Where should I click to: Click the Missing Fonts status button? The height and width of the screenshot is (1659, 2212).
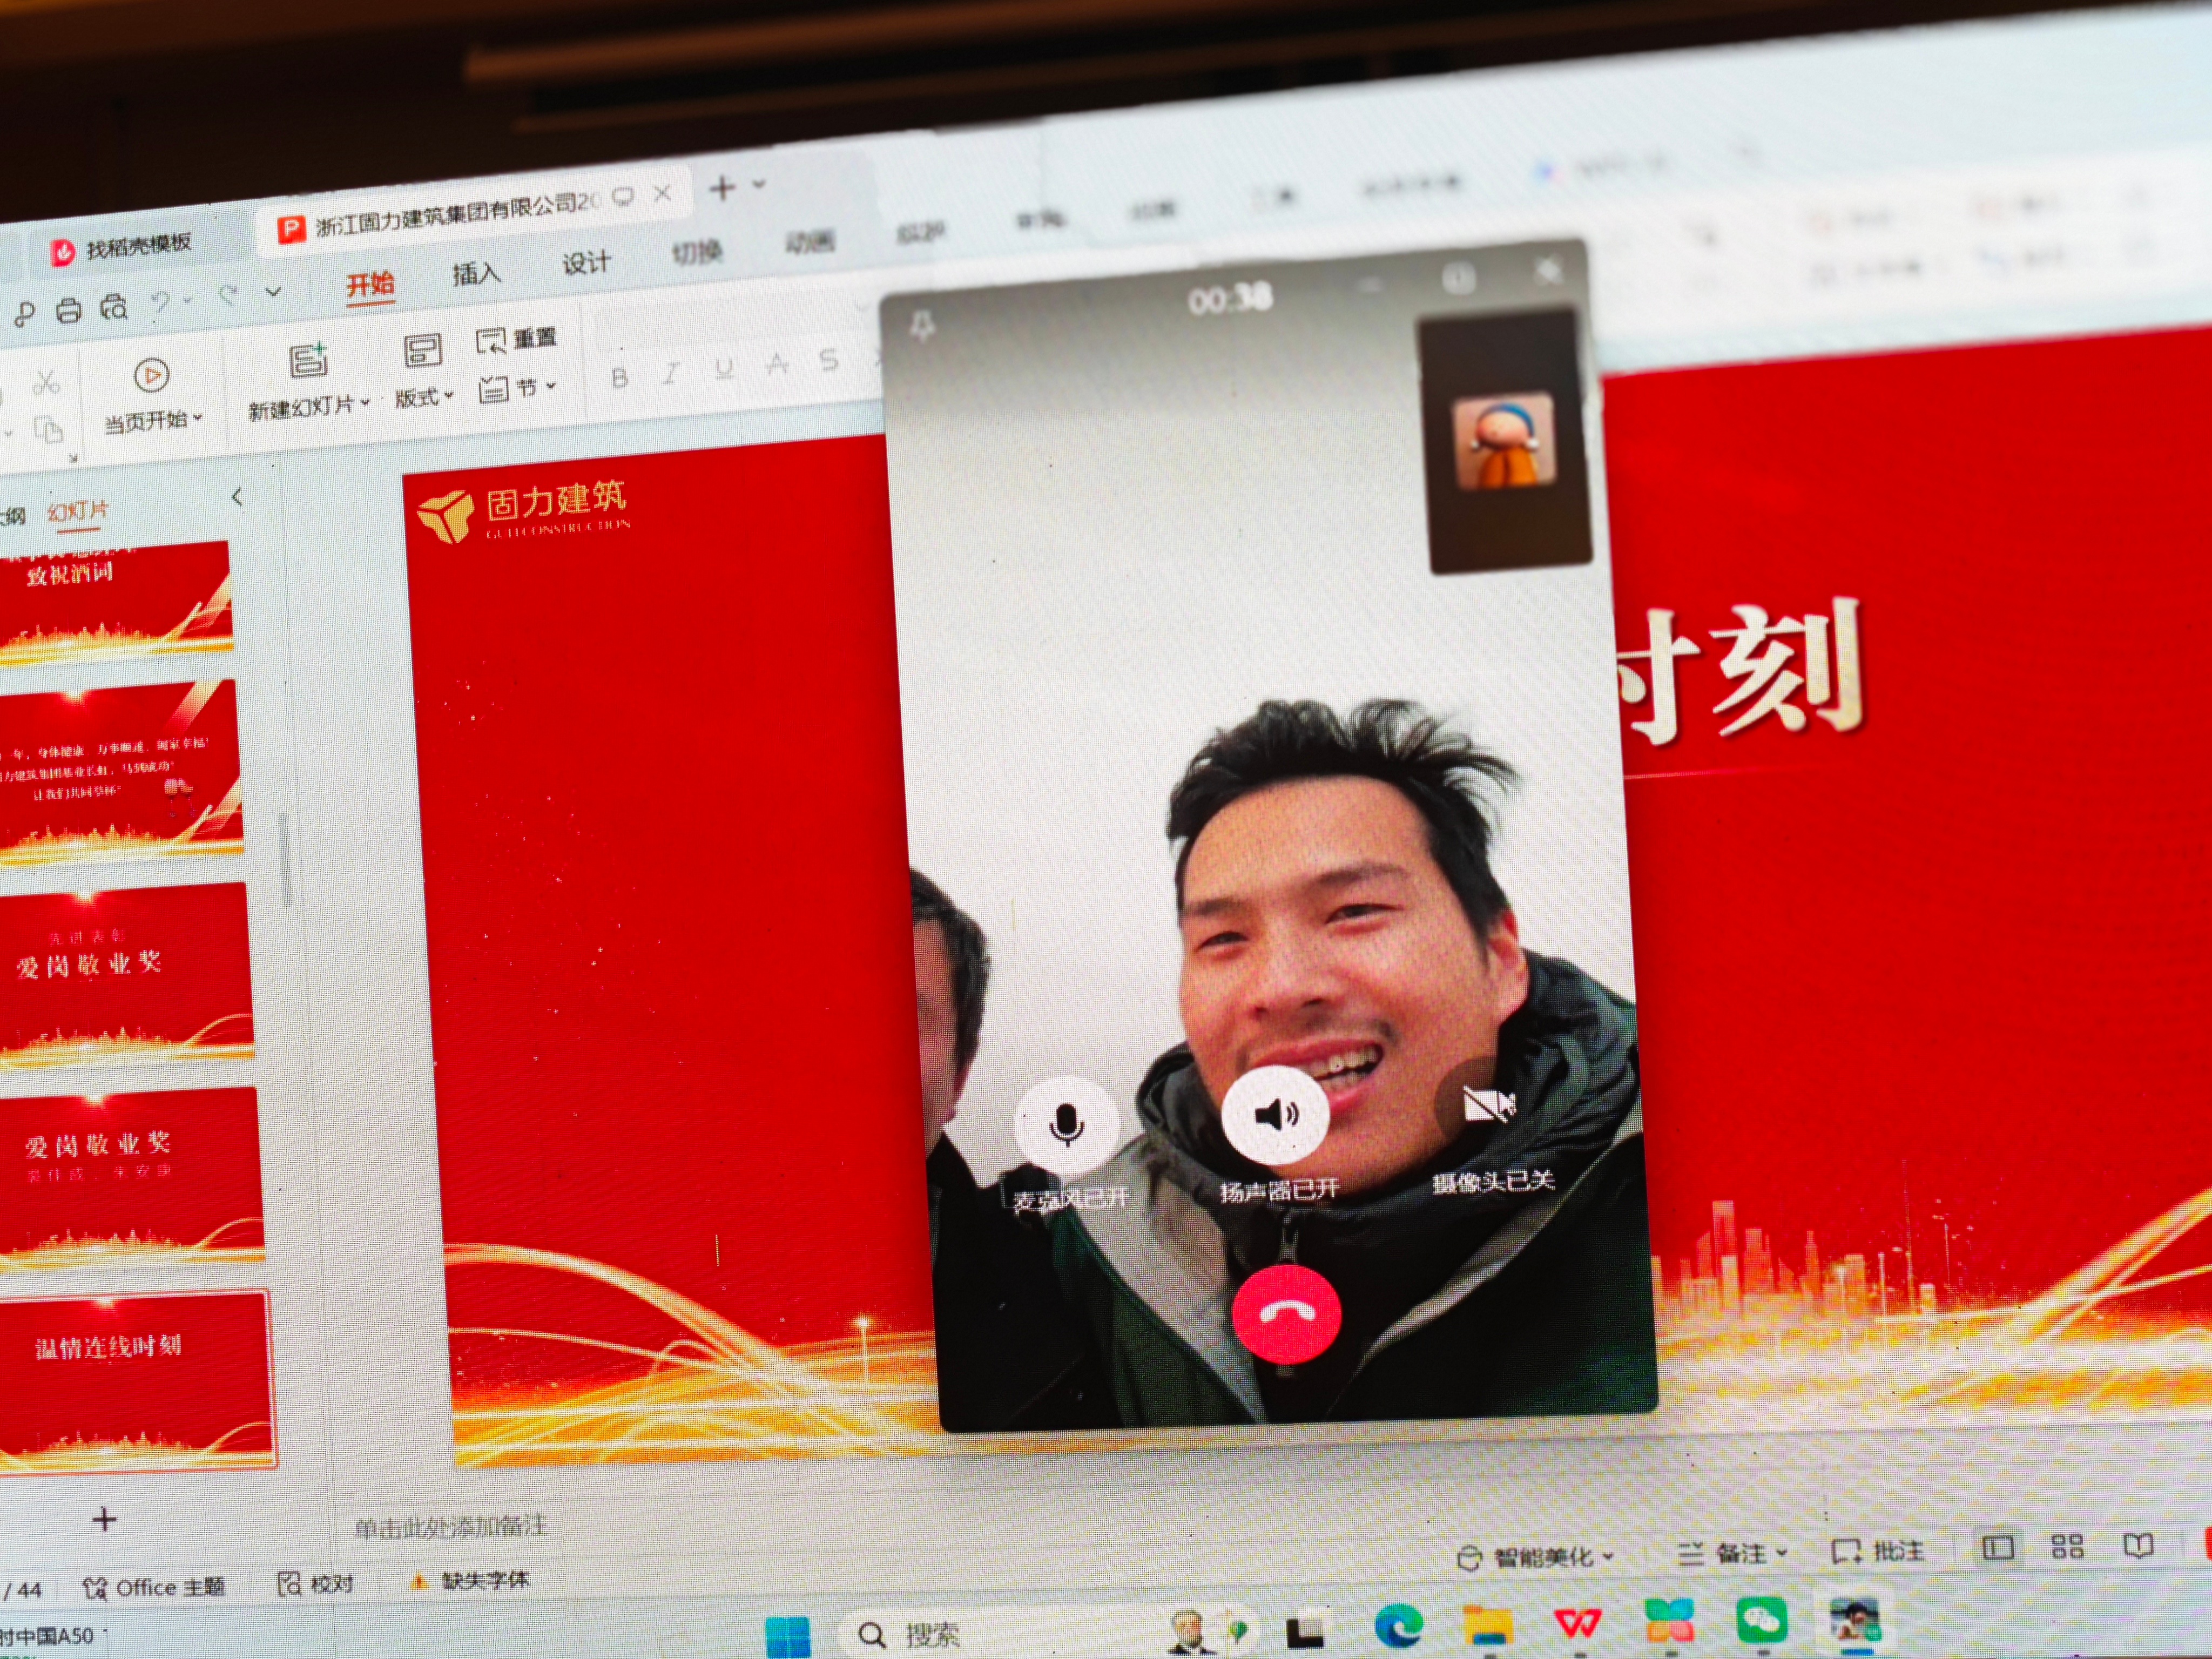[471, 1581]
